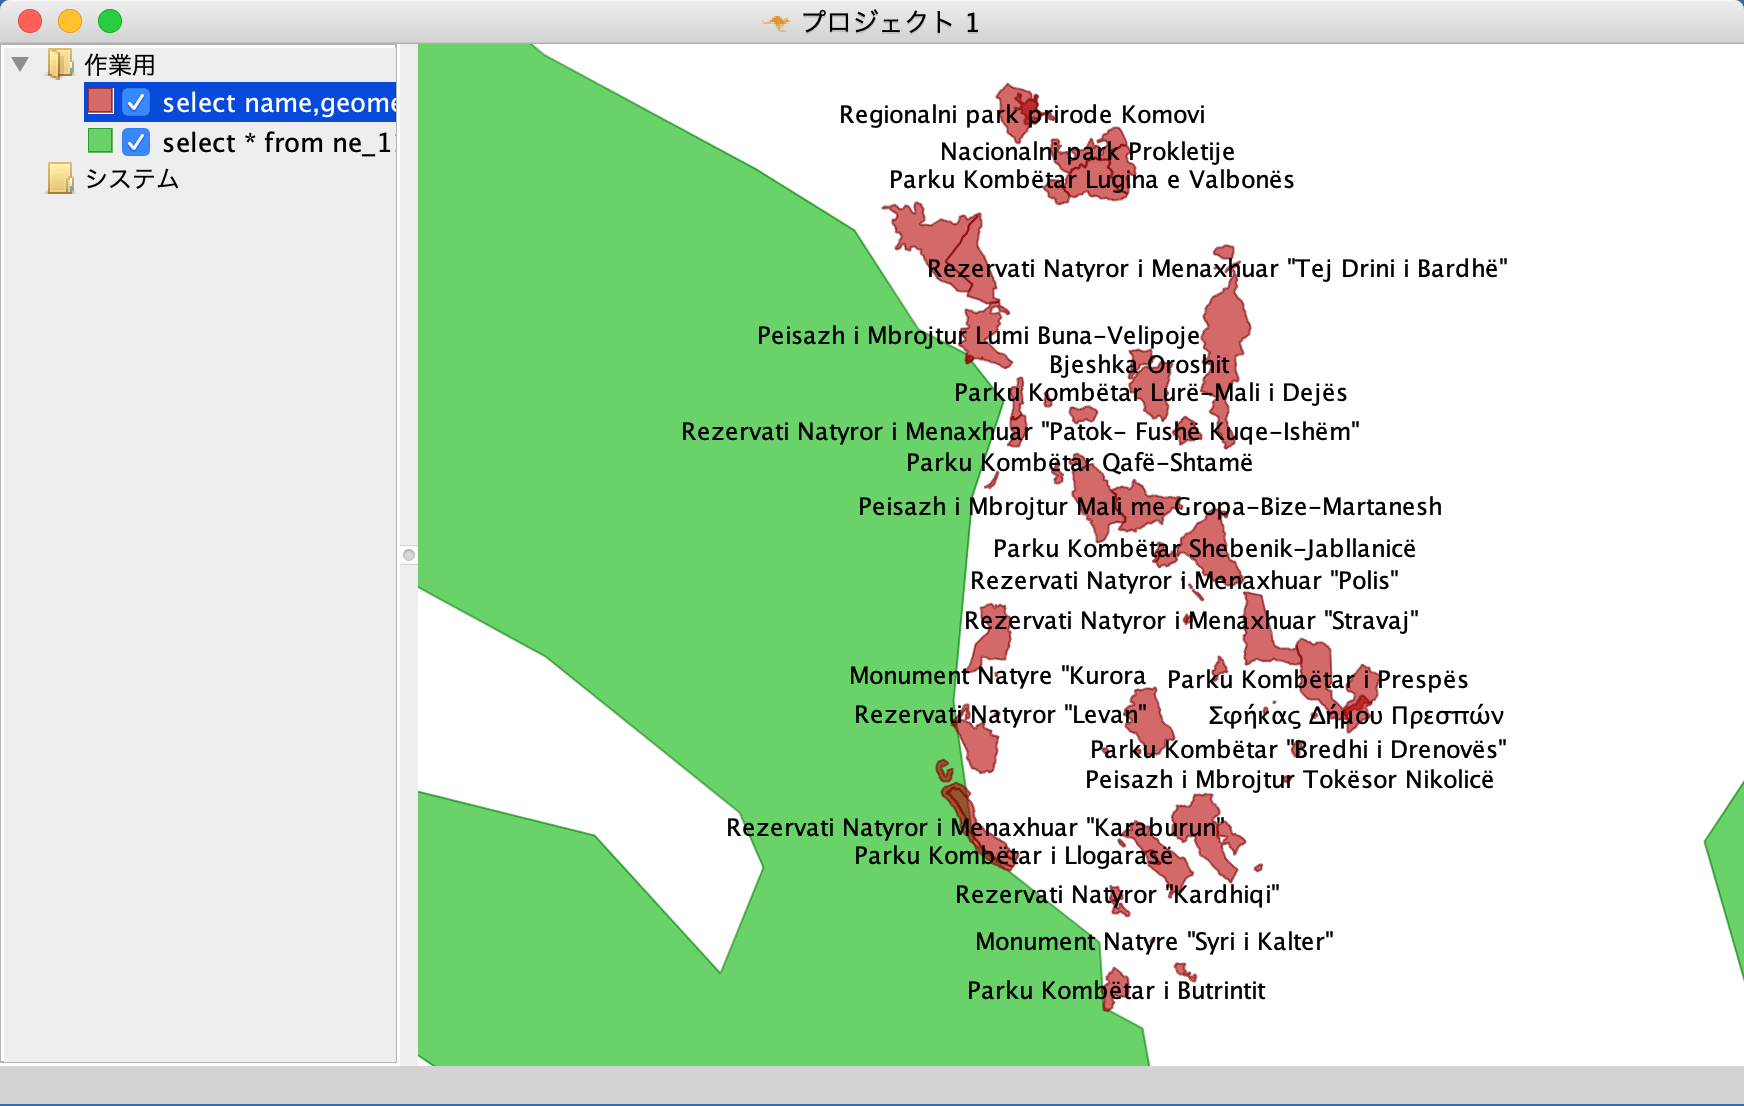The image size is (1744, 1106).
Task: Close the プロジェクト 1 window
Action: [30, 21]
